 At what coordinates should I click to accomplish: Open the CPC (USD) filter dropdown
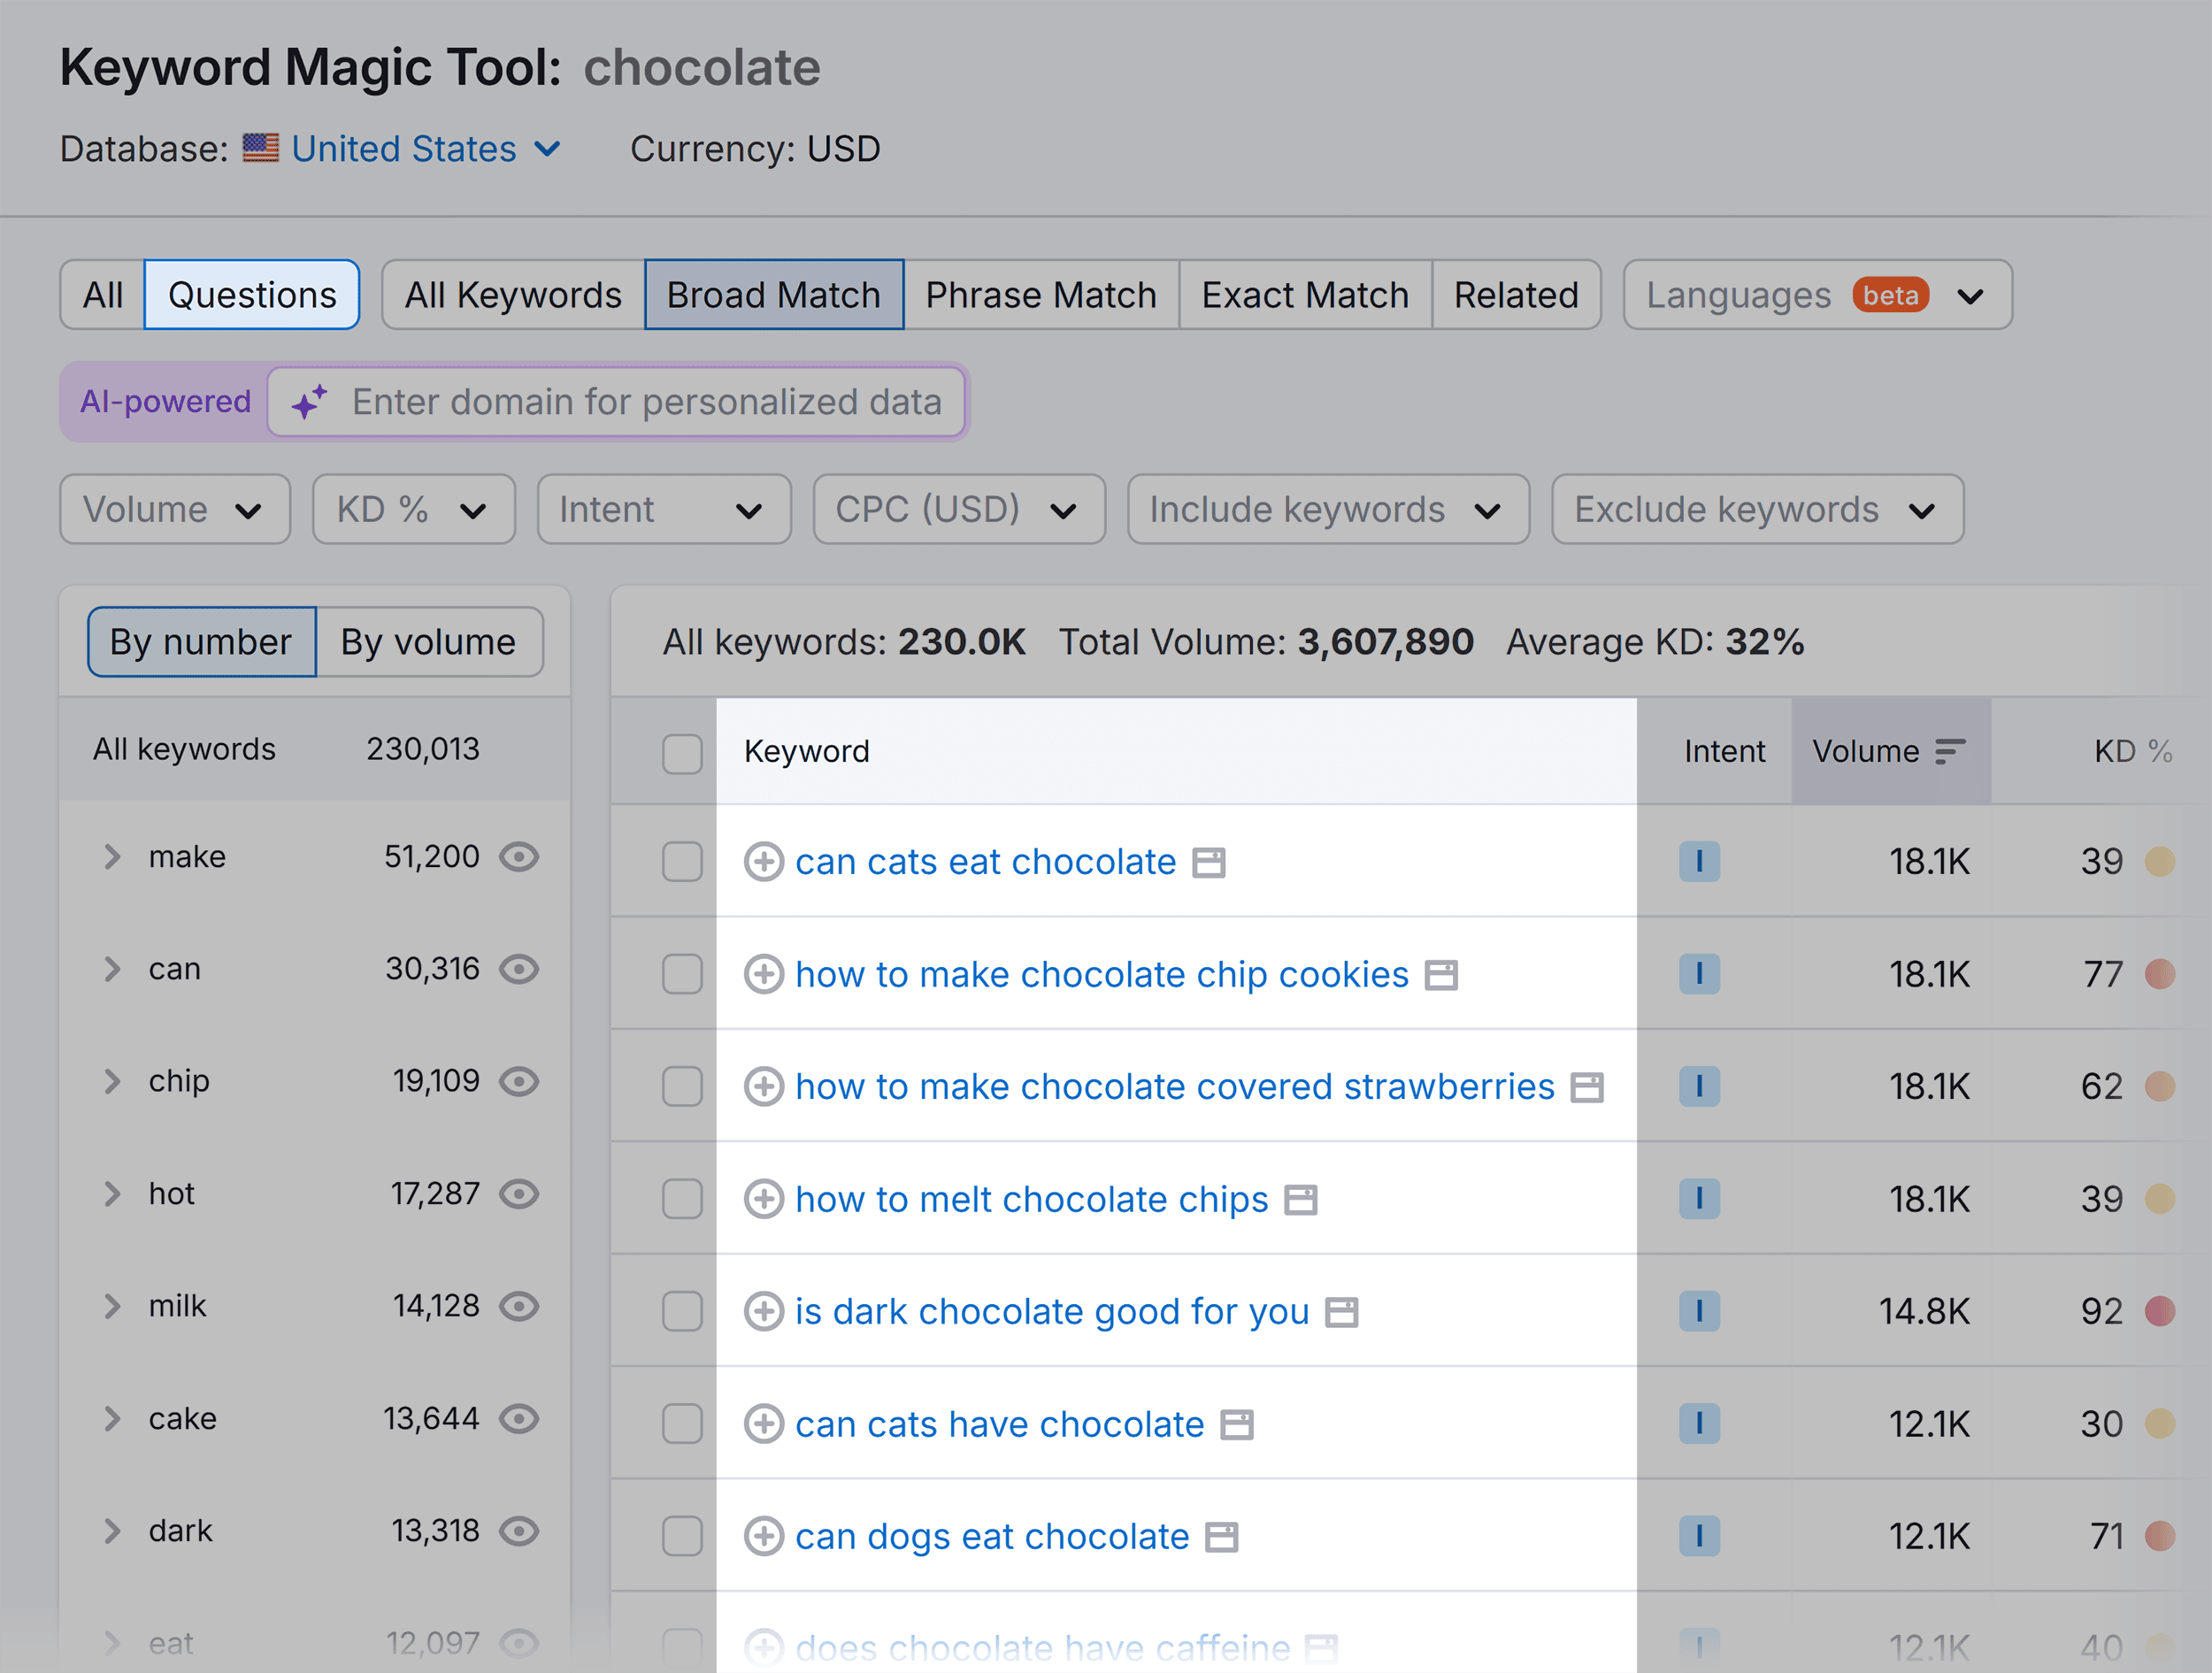[959, 509]
